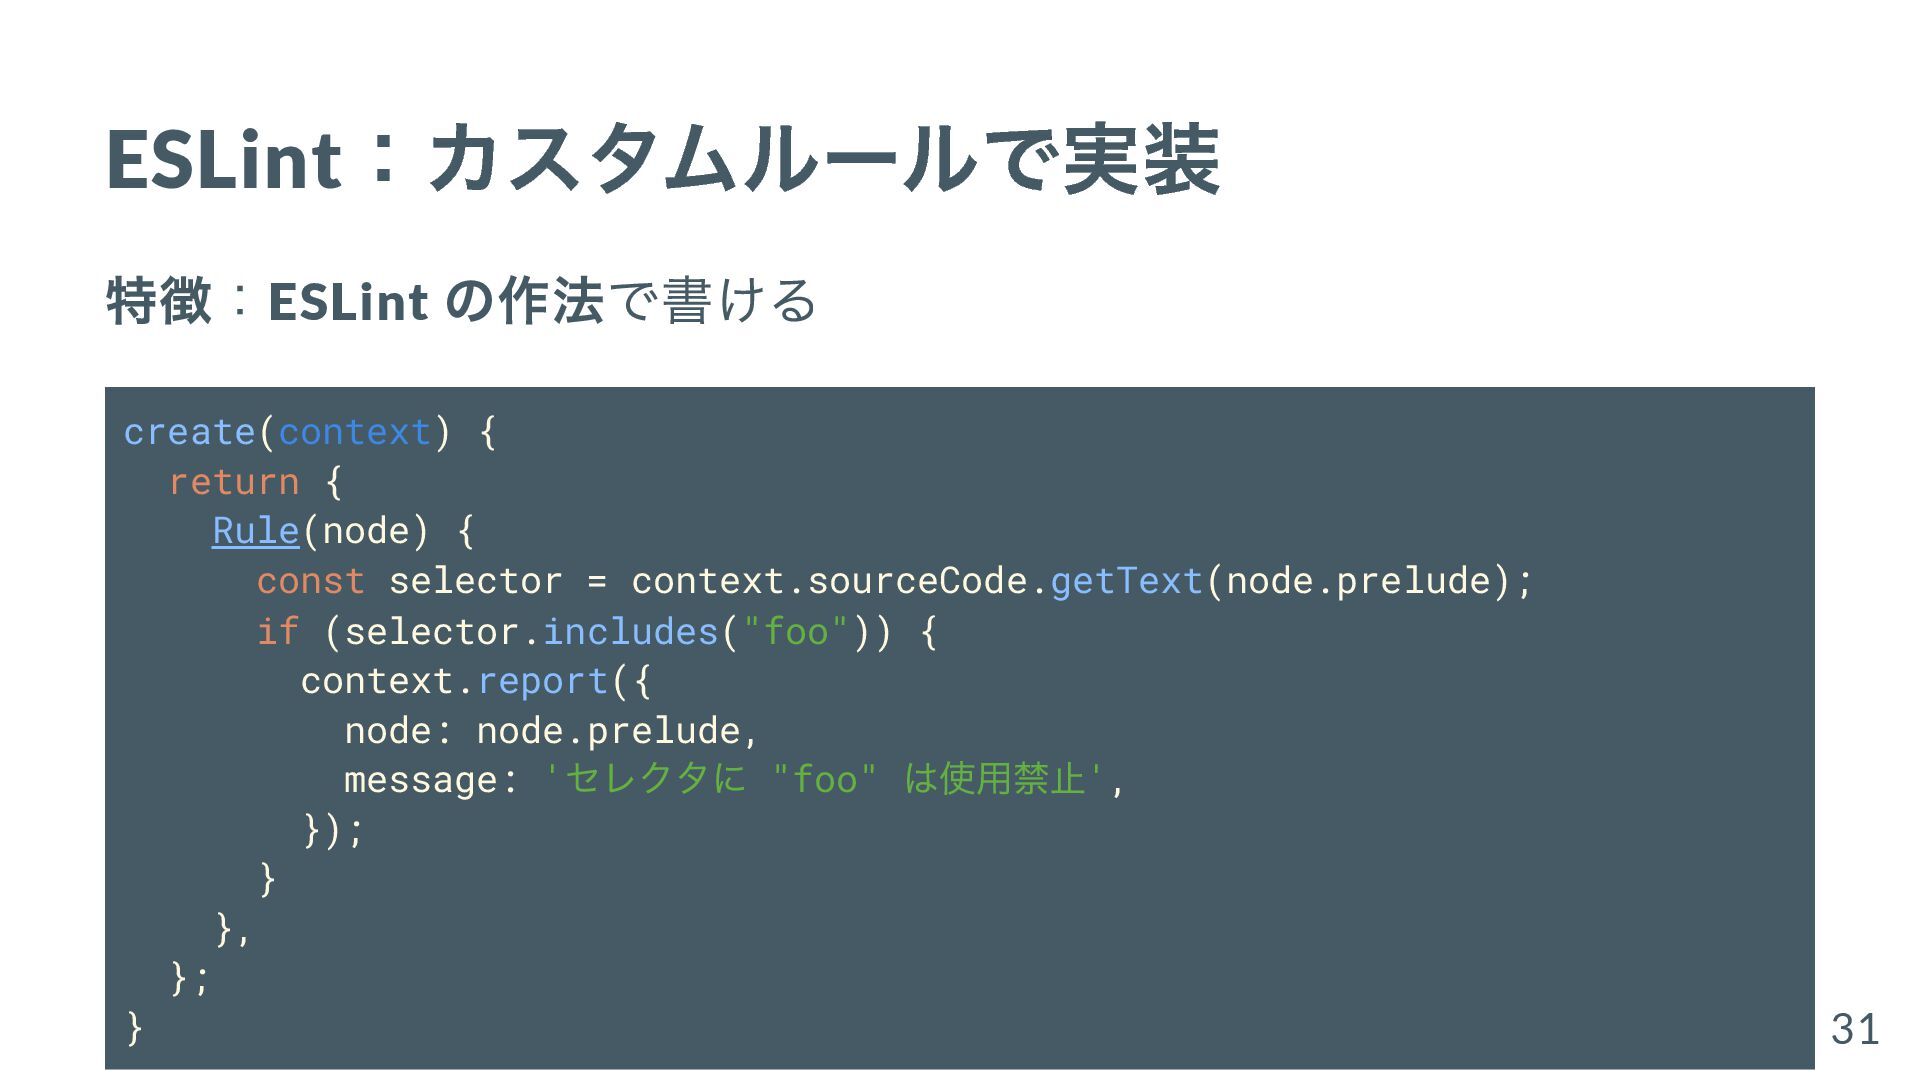Click the getText method call

(1127, 581)
